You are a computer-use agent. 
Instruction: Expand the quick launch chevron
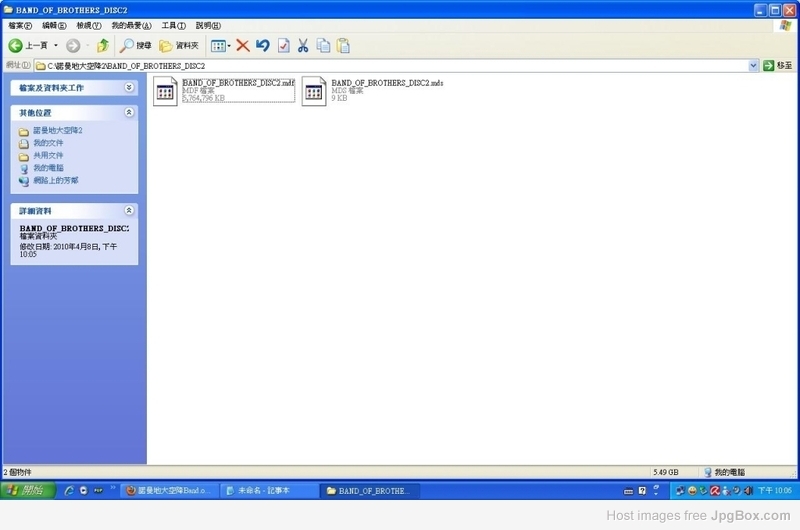[113, 488]
